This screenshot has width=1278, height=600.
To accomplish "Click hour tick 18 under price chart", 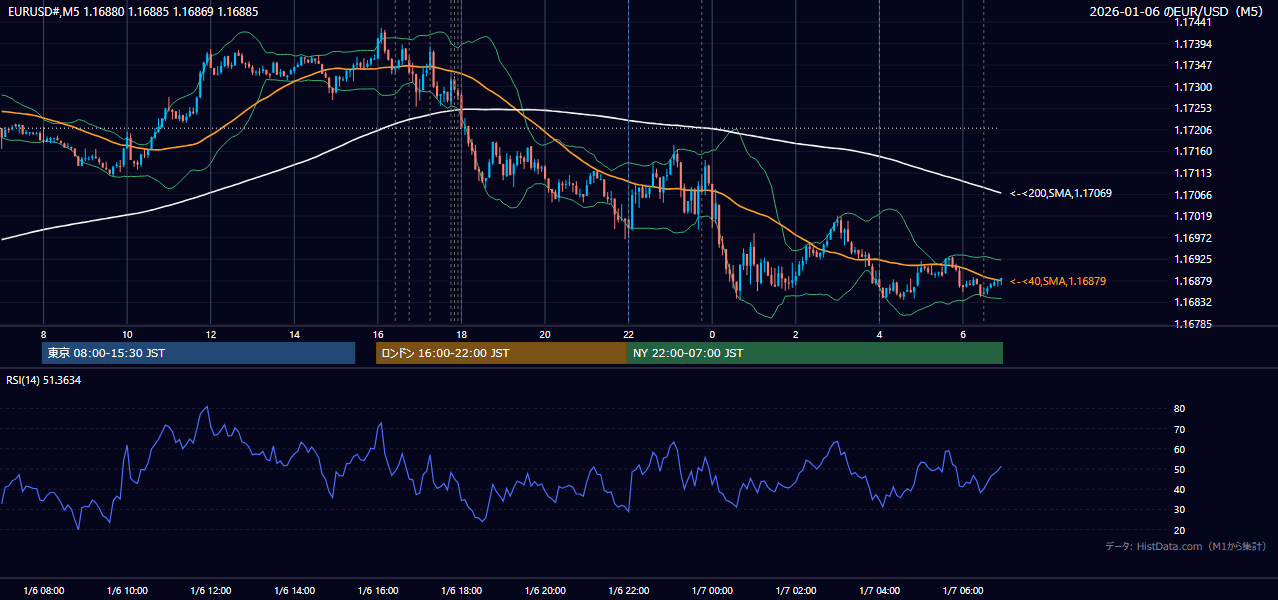I will coord(461,334).
